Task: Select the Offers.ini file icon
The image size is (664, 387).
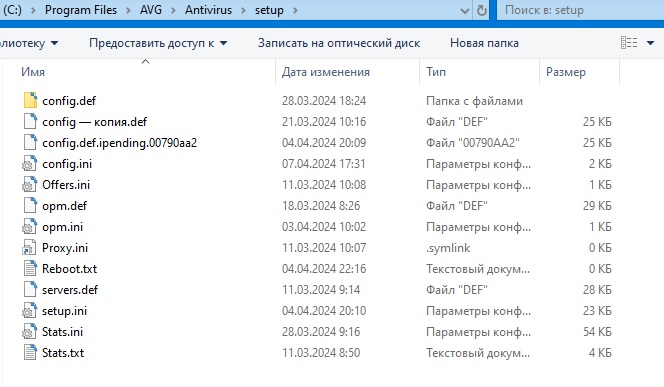Action: point(30,185)
